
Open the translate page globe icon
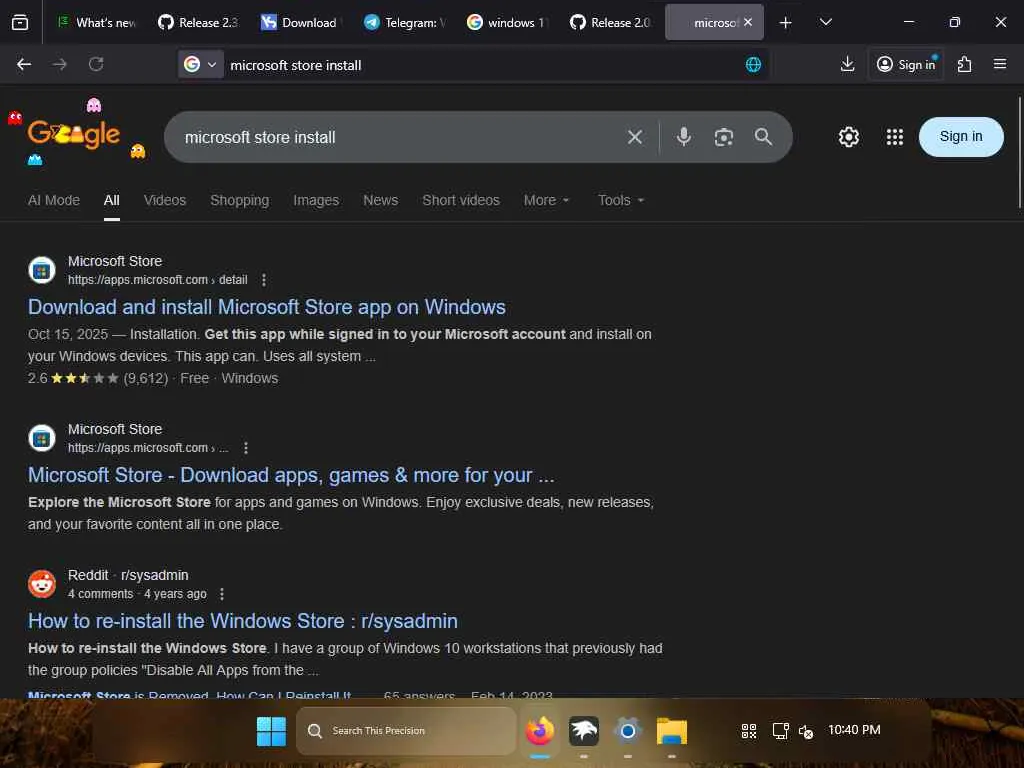click(x=753, y=65)
